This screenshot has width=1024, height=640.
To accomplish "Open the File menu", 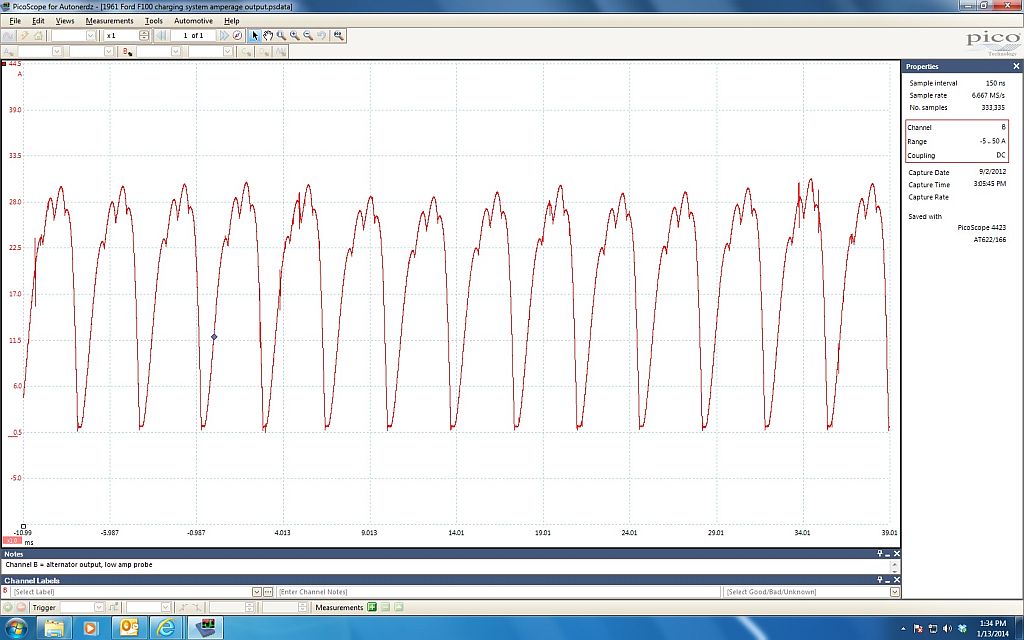I will pyautogui.click(x=15, y=21).
